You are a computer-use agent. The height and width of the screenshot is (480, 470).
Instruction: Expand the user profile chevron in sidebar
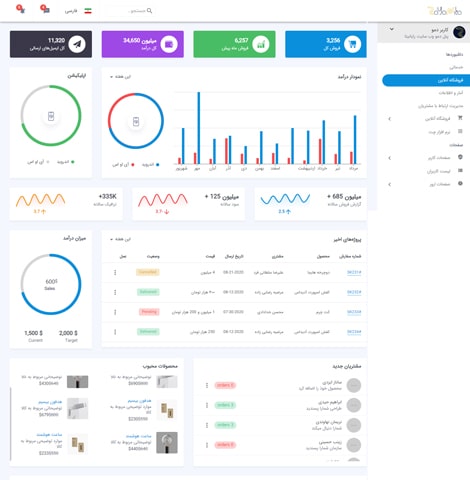(392, 29)
